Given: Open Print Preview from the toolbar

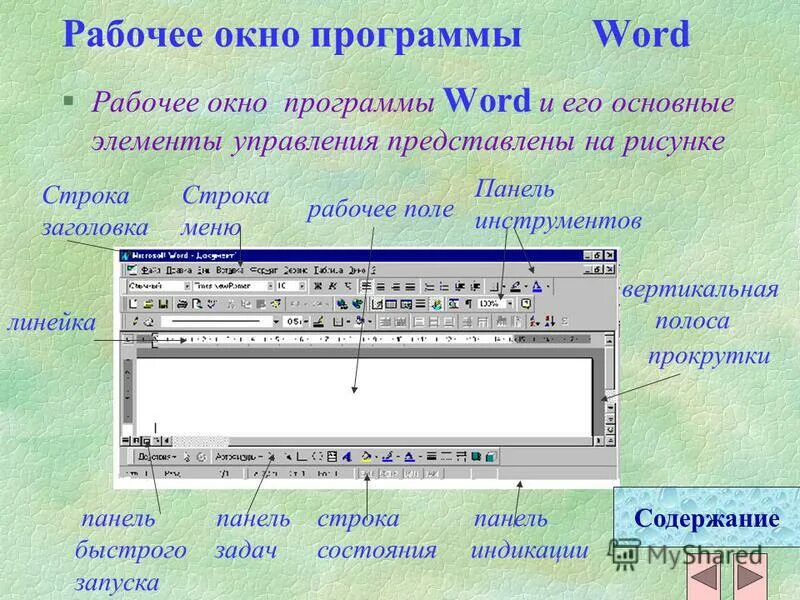Looking at the screenshot, I should pyautogui.click(x=197, y=304).
